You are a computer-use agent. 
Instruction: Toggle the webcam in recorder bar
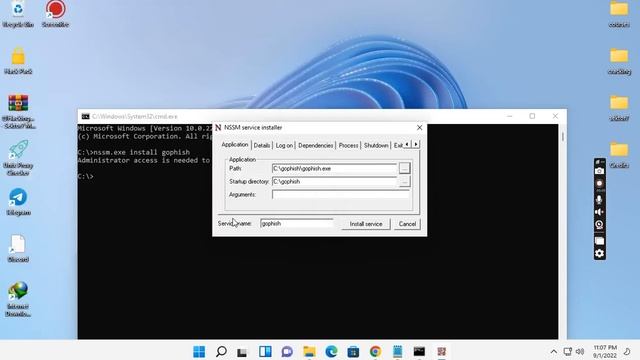pos(599,224)
